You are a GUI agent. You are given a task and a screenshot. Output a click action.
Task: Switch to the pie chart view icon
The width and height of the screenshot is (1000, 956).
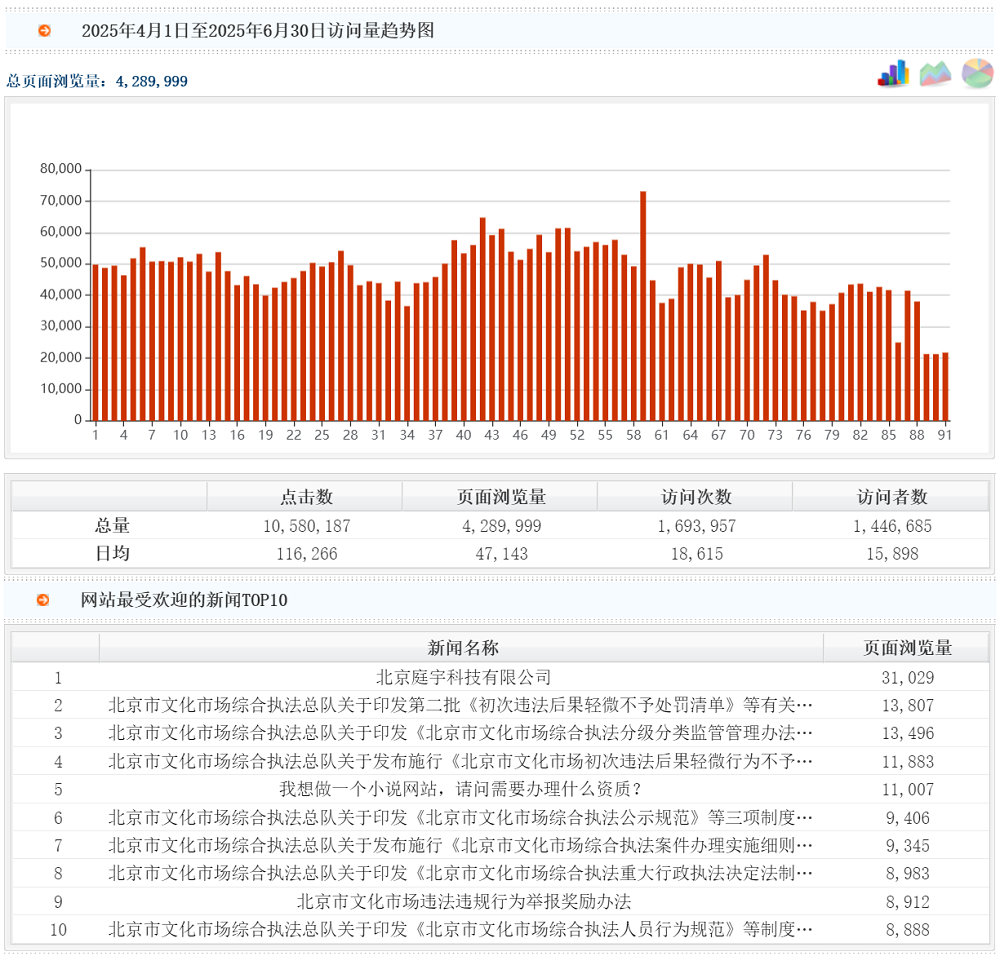pyautogui.click(x=978, y=73)
